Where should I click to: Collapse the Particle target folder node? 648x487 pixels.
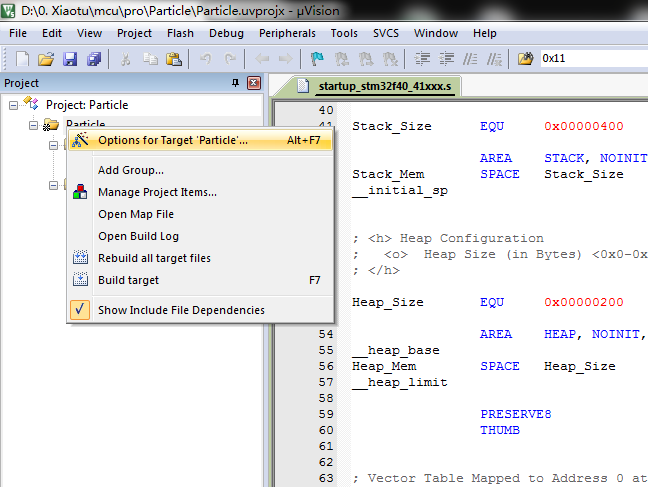pyautogui.click(x=33, y=125)
